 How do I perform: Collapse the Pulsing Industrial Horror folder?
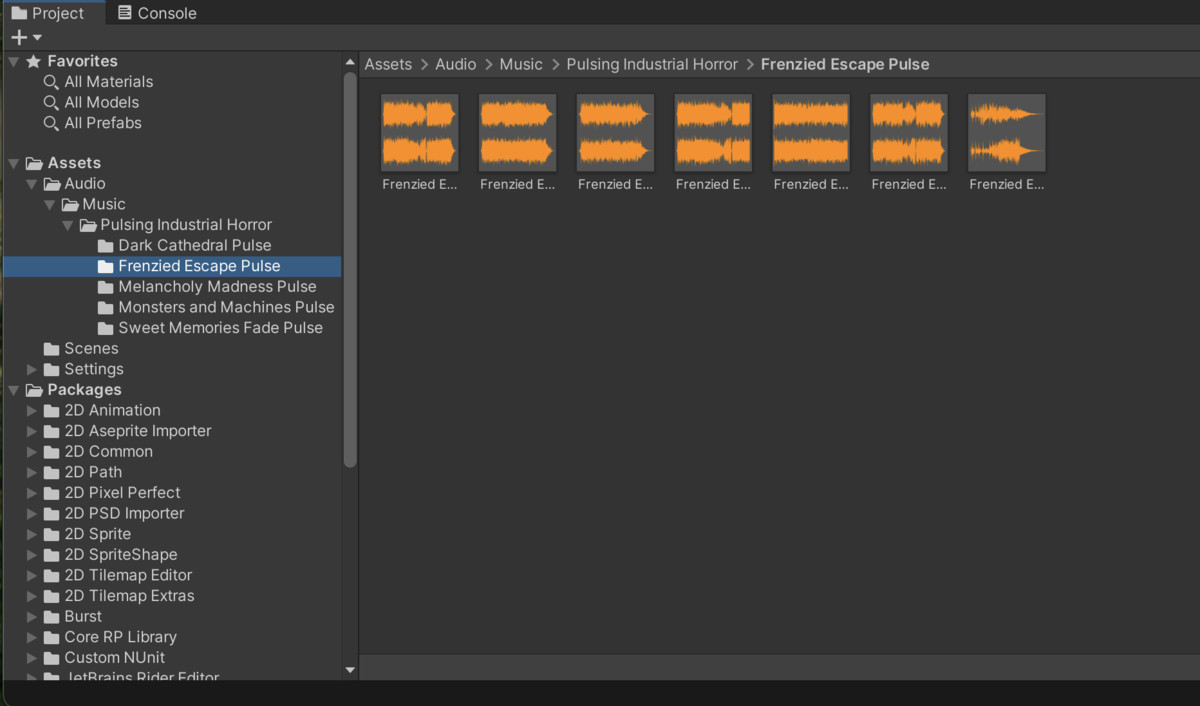pyautogui.click(x=69, y=225)
